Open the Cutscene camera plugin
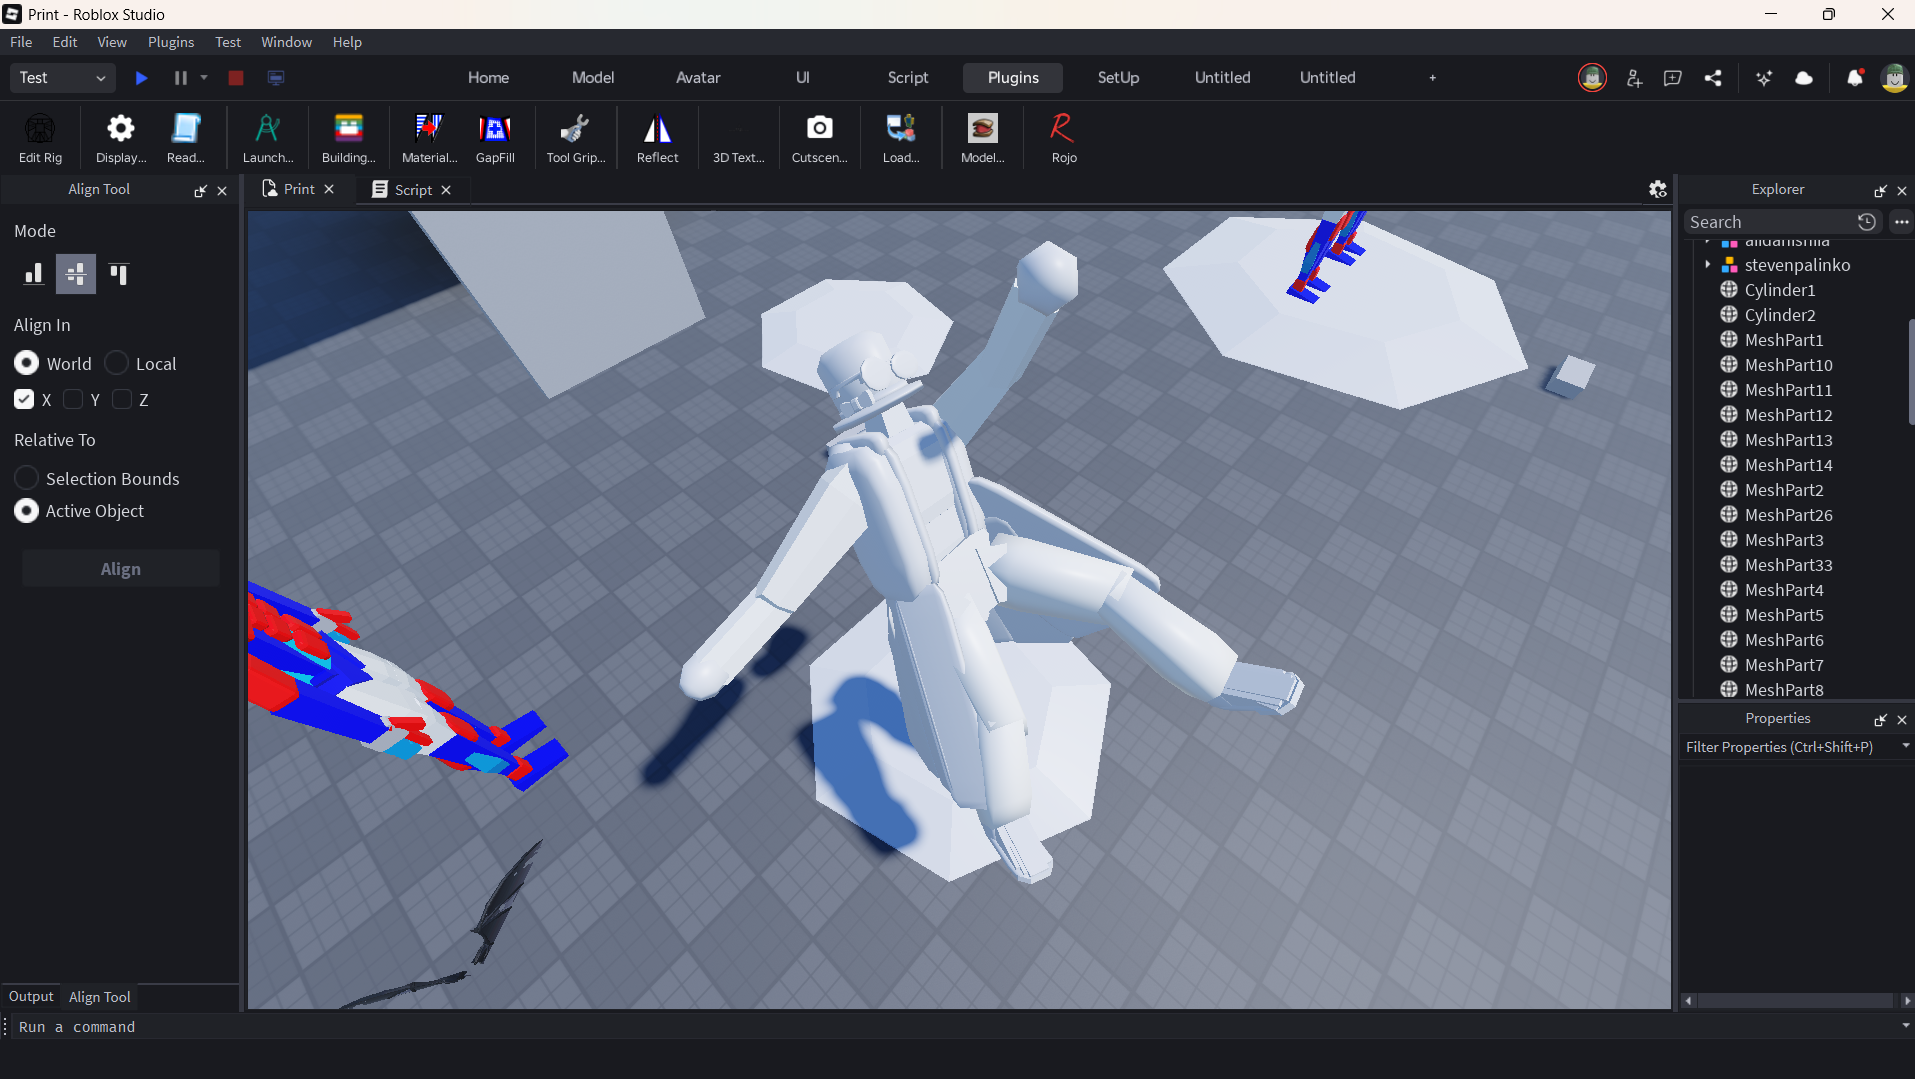The height and width of the screenshot is (1079, 1915). point(819,137)
